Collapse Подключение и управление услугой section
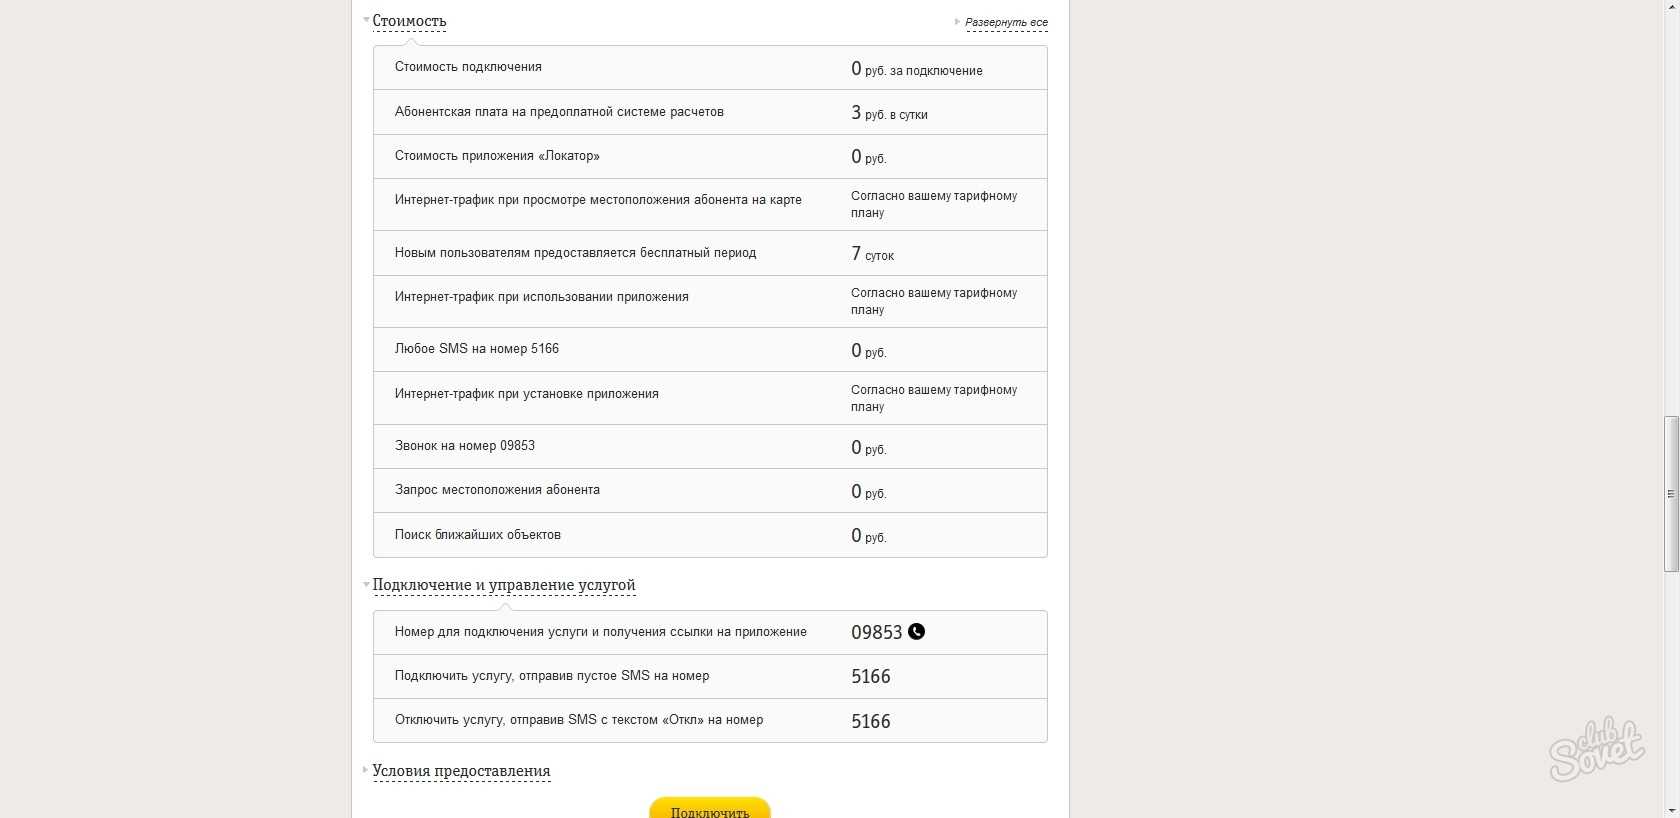The height and width of the screenshot is (818, 1680). [x=503, y=585]
